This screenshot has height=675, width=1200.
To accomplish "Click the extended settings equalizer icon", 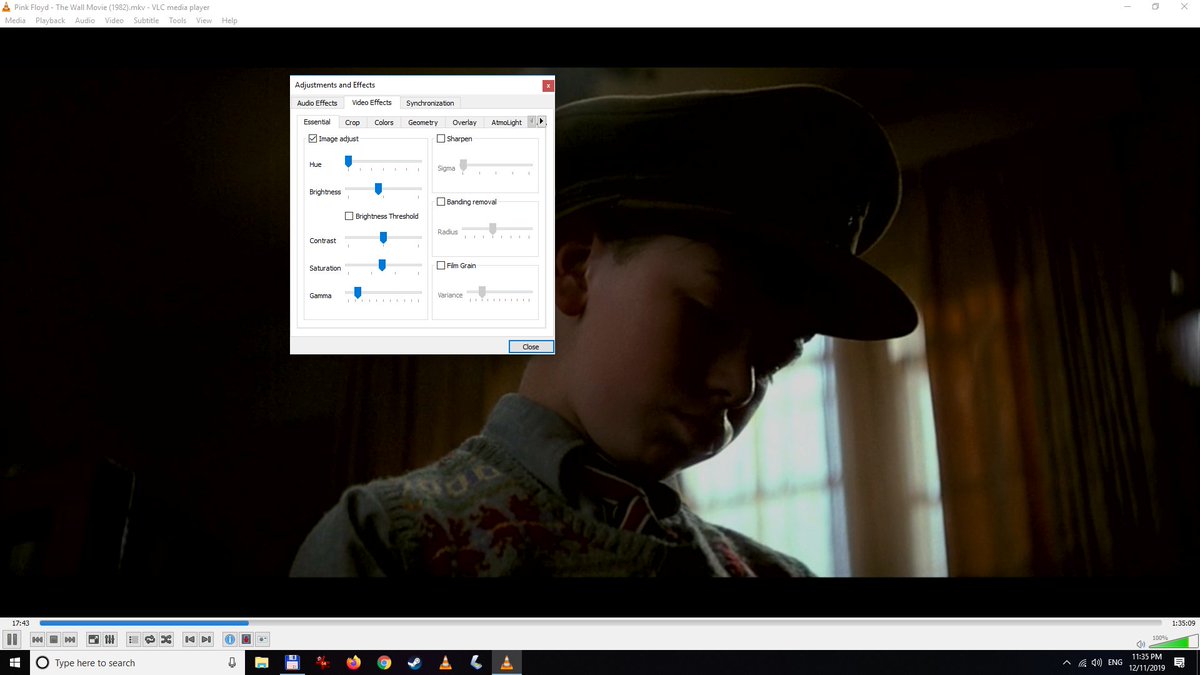I will pos(110,639).
